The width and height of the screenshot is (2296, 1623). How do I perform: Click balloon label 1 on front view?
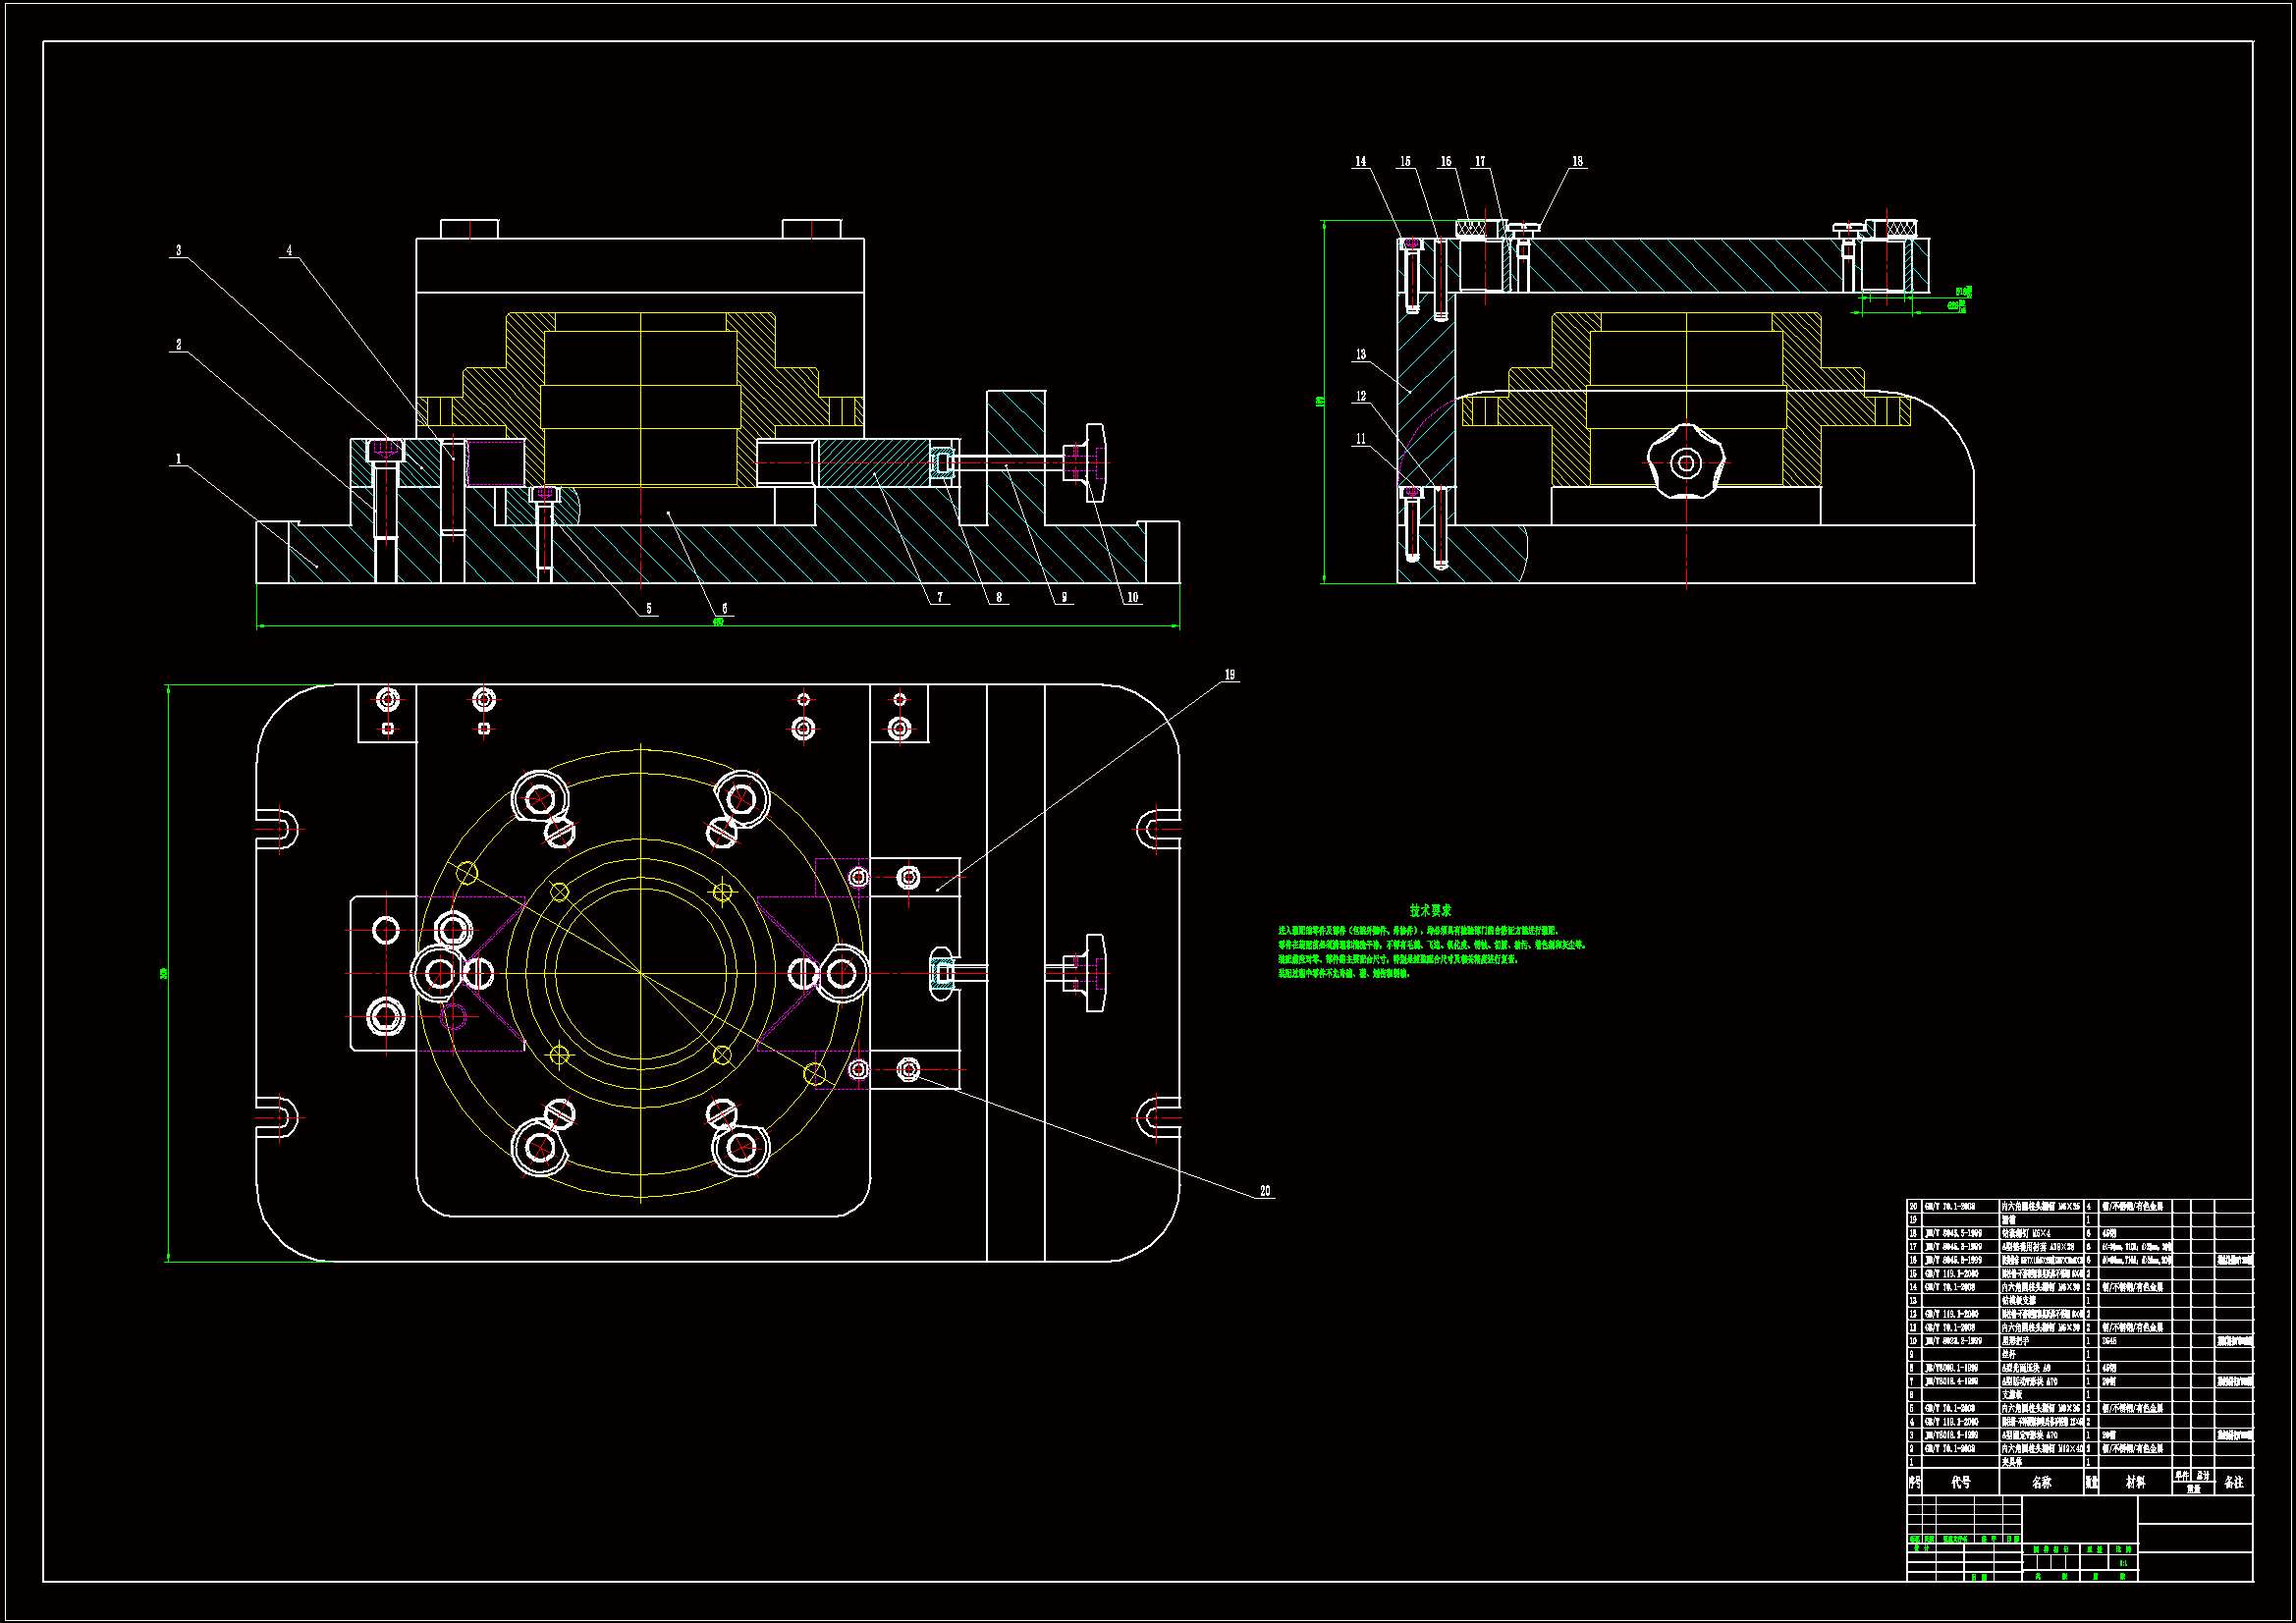coord(179,460)
